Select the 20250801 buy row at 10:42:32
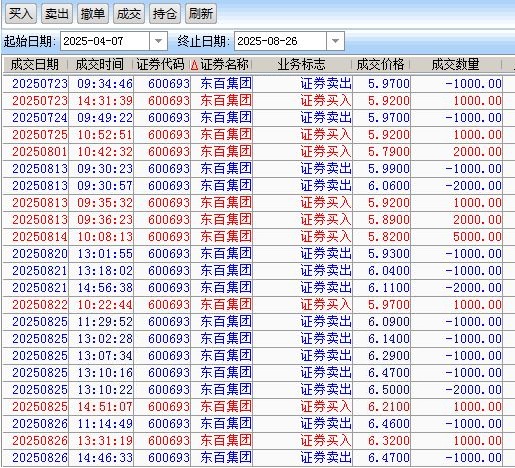Viewport: 515px width, 468px height. click(253, 152)
